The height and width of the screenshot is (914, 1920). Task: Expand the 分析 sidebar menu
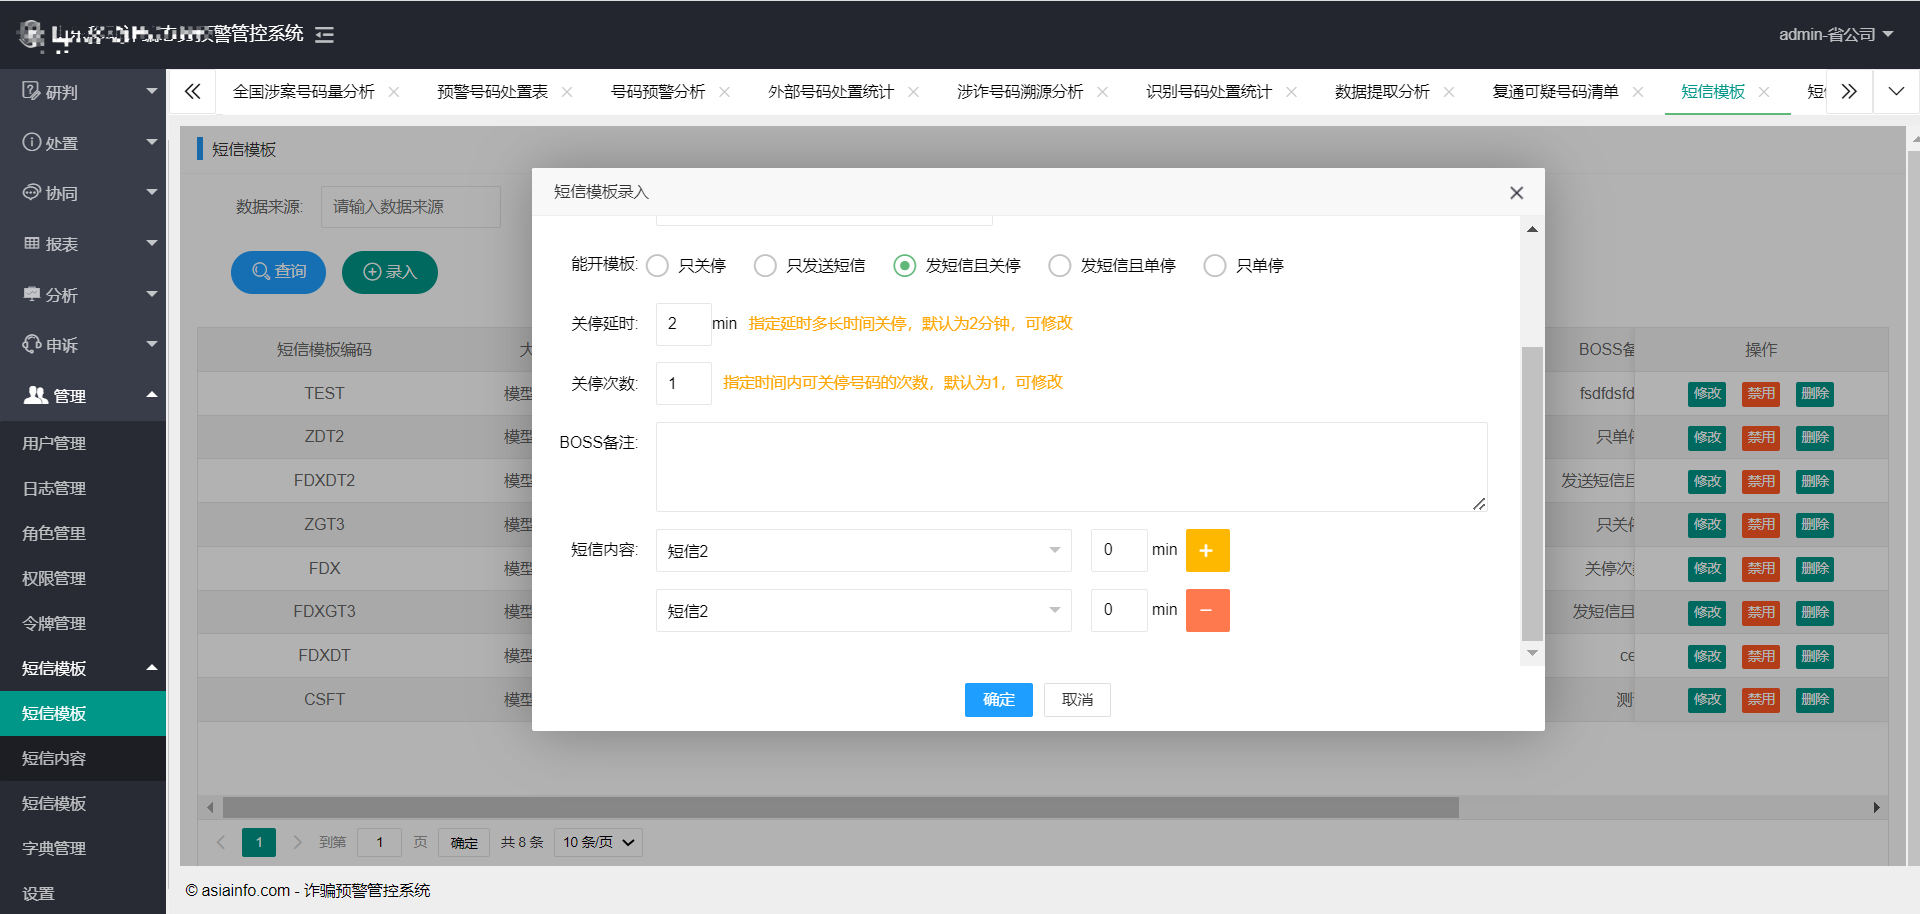coord(83,295)
